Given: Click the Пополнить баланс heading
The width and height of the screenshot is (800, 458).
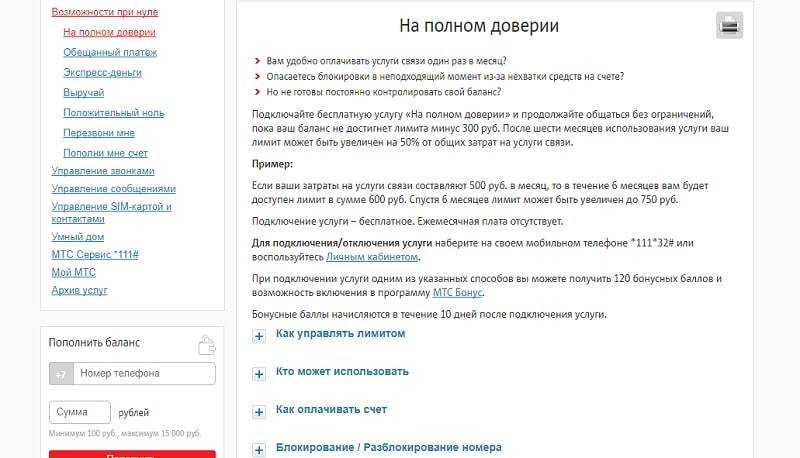Looking at the screenshot, I should (94, 343).
